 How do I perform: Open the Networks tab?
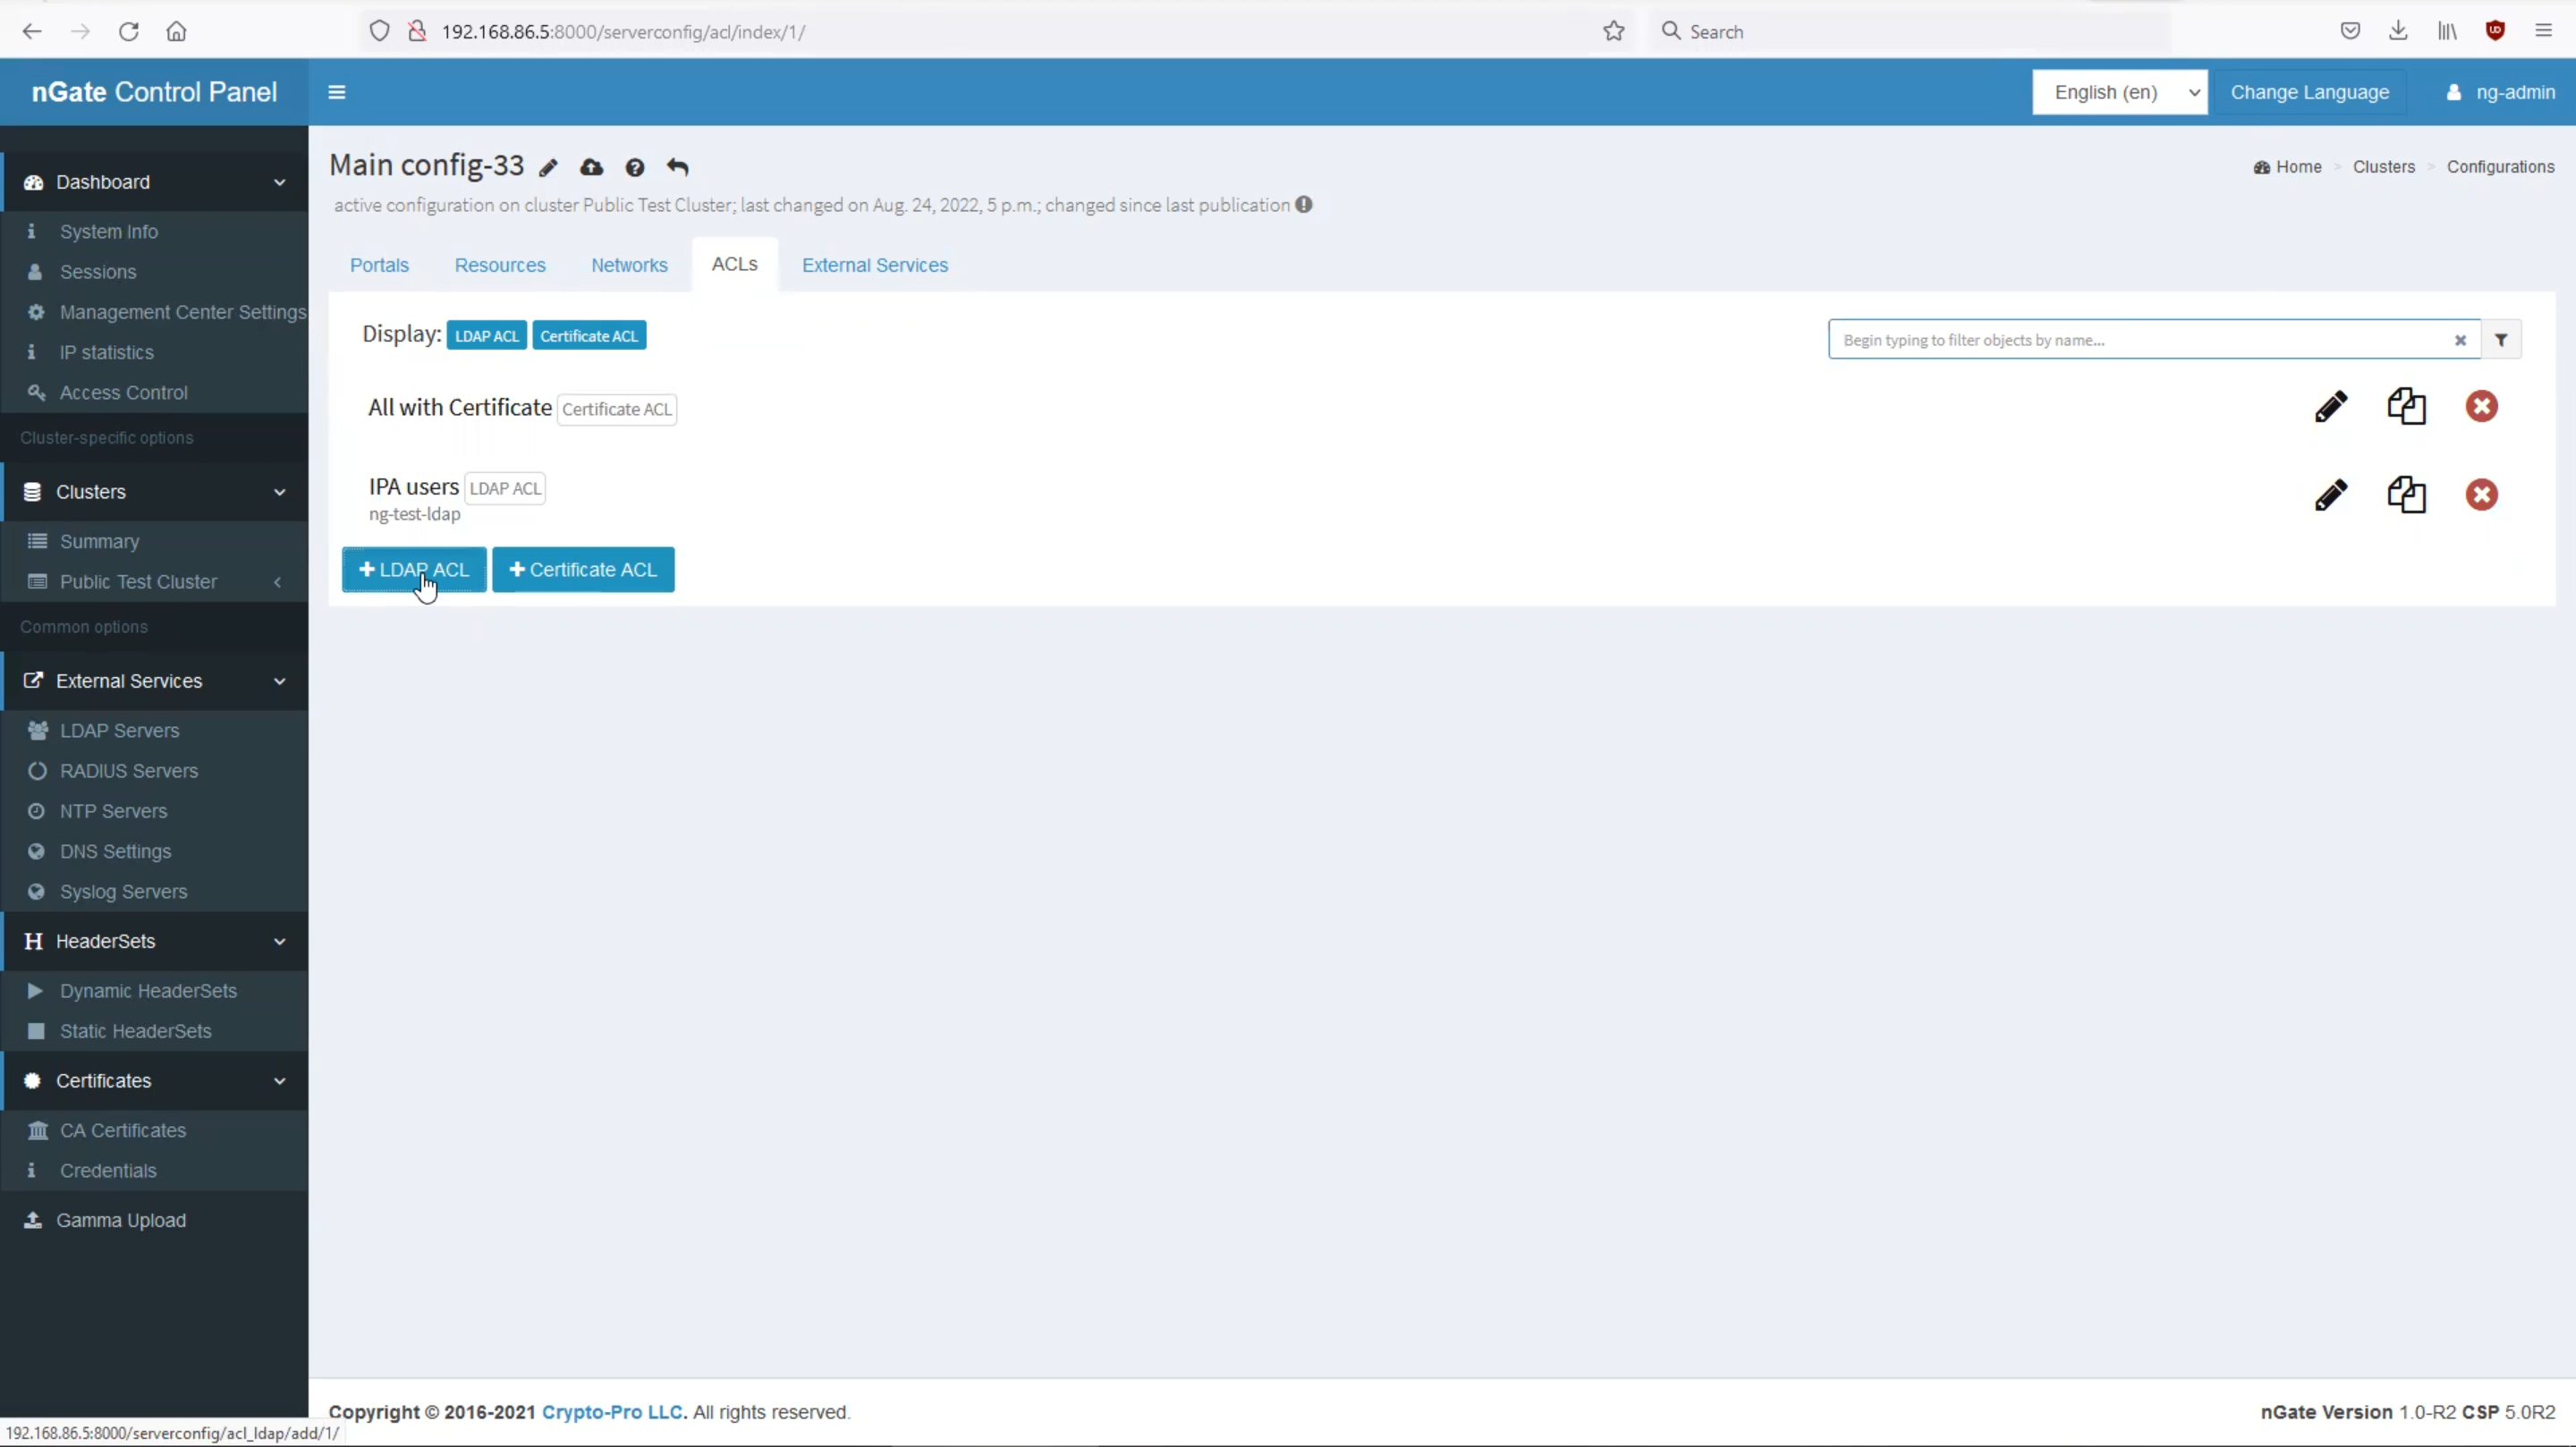629,265
